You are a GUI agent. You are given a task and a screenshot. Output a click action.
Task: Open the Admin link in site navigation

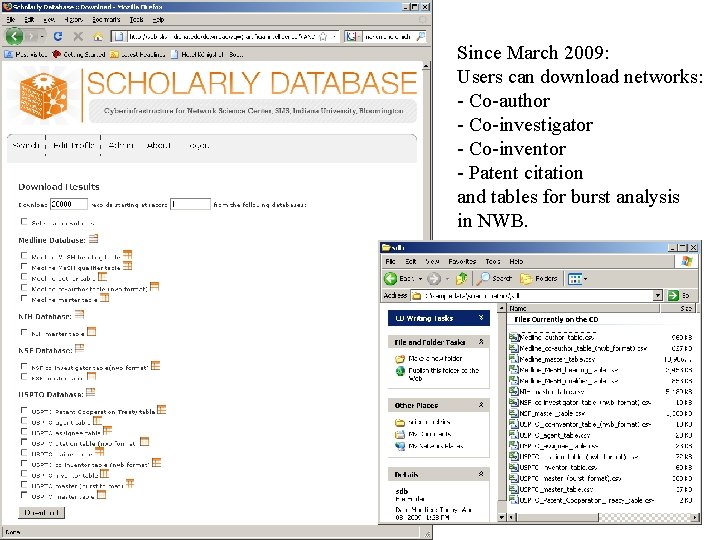(121, 145)
